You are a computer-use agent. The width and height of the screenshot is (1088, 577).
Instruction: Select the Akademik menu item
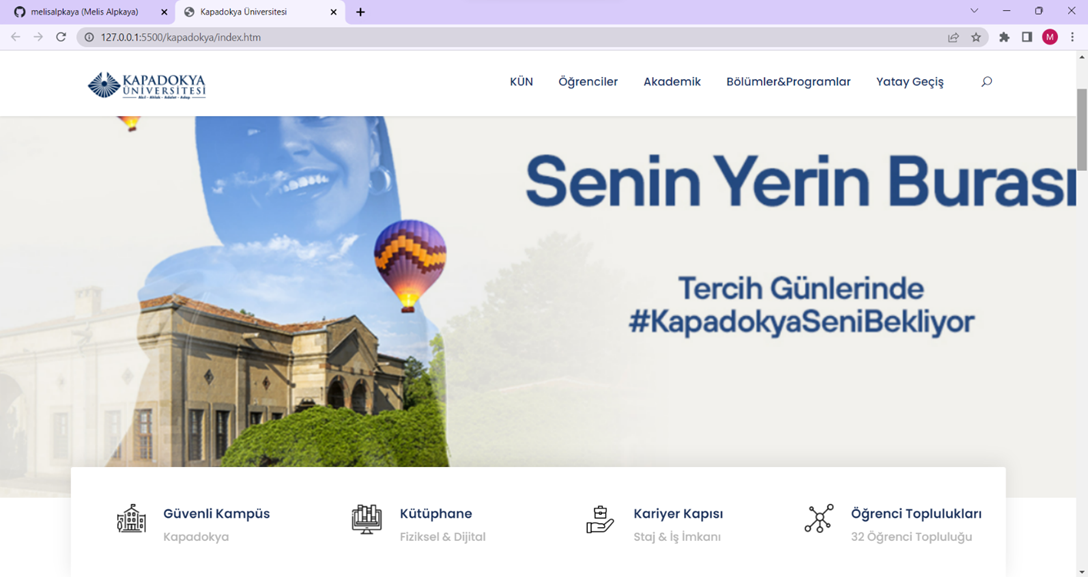click(x=671, y=81)
